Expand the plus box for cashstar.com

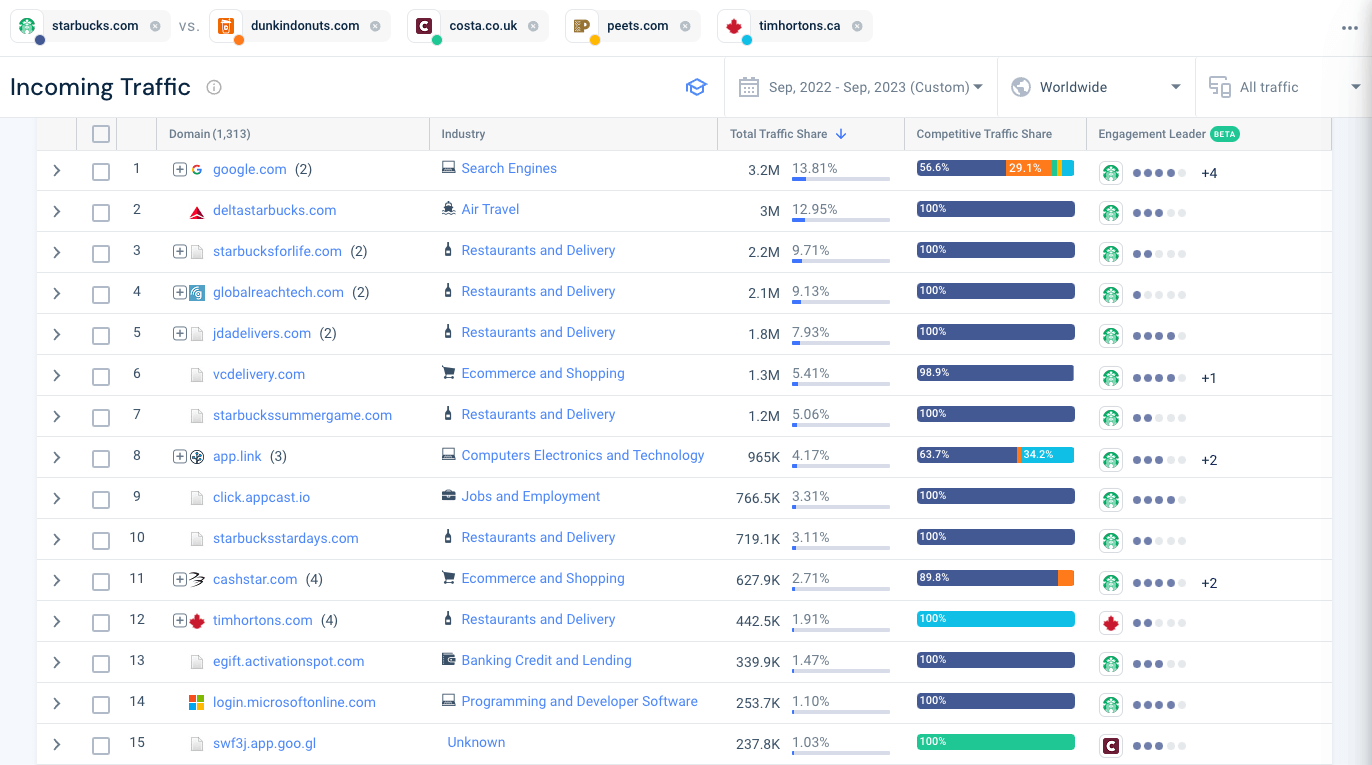180,579
